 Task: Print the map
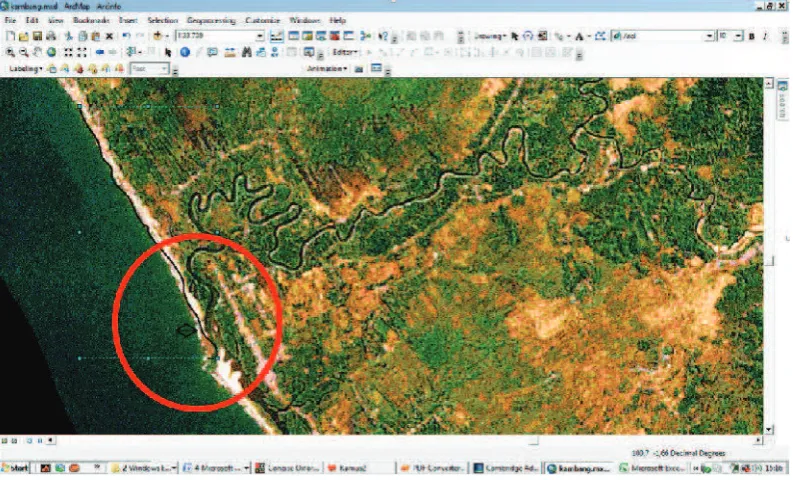(51, 36)
